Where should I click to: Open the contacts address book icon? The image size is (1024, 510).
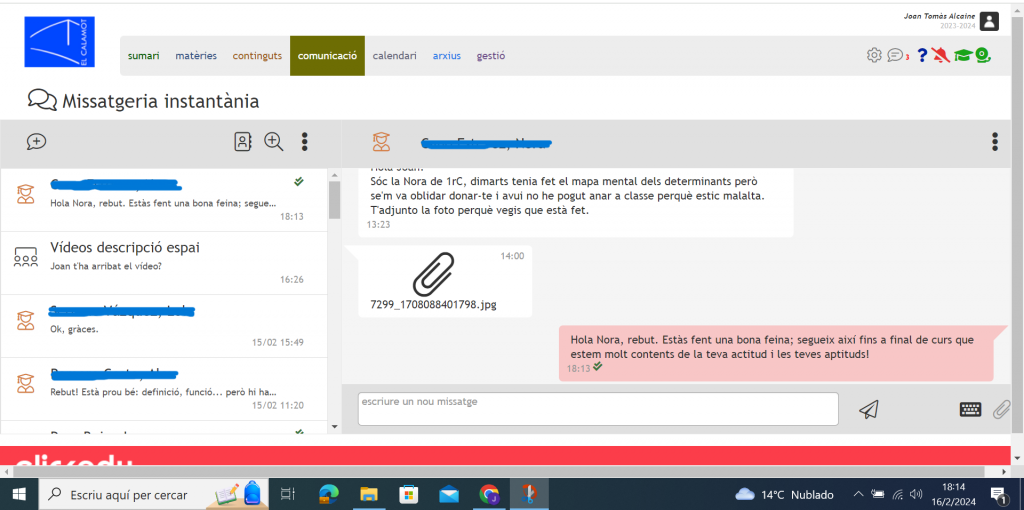pos(243,142)
